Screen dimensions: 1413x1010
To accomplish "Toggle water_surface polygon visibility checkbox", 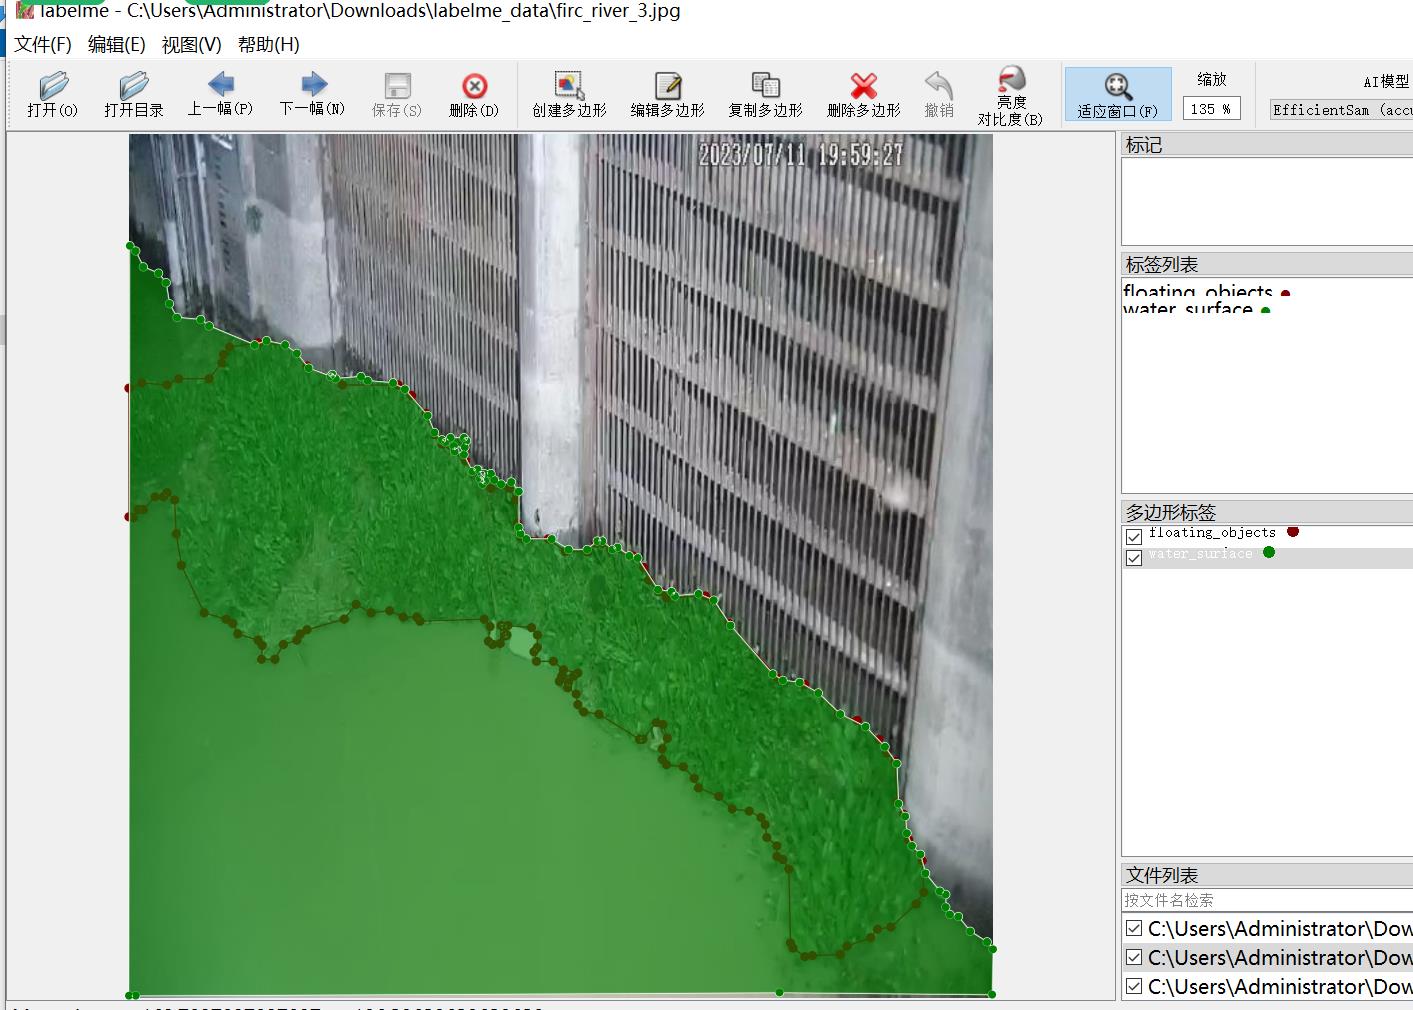I will coord(1134,558).
